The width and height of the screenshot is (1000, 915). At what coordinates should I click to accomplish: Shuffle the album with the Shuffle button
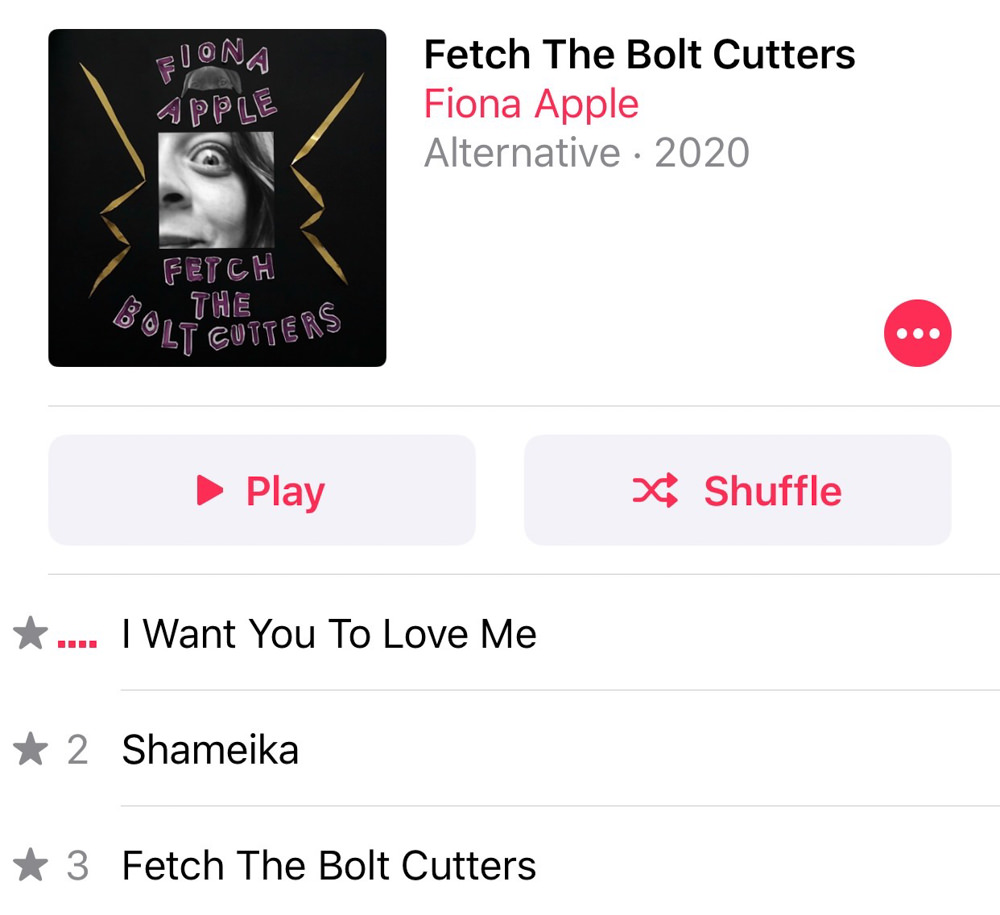(738, 490)
